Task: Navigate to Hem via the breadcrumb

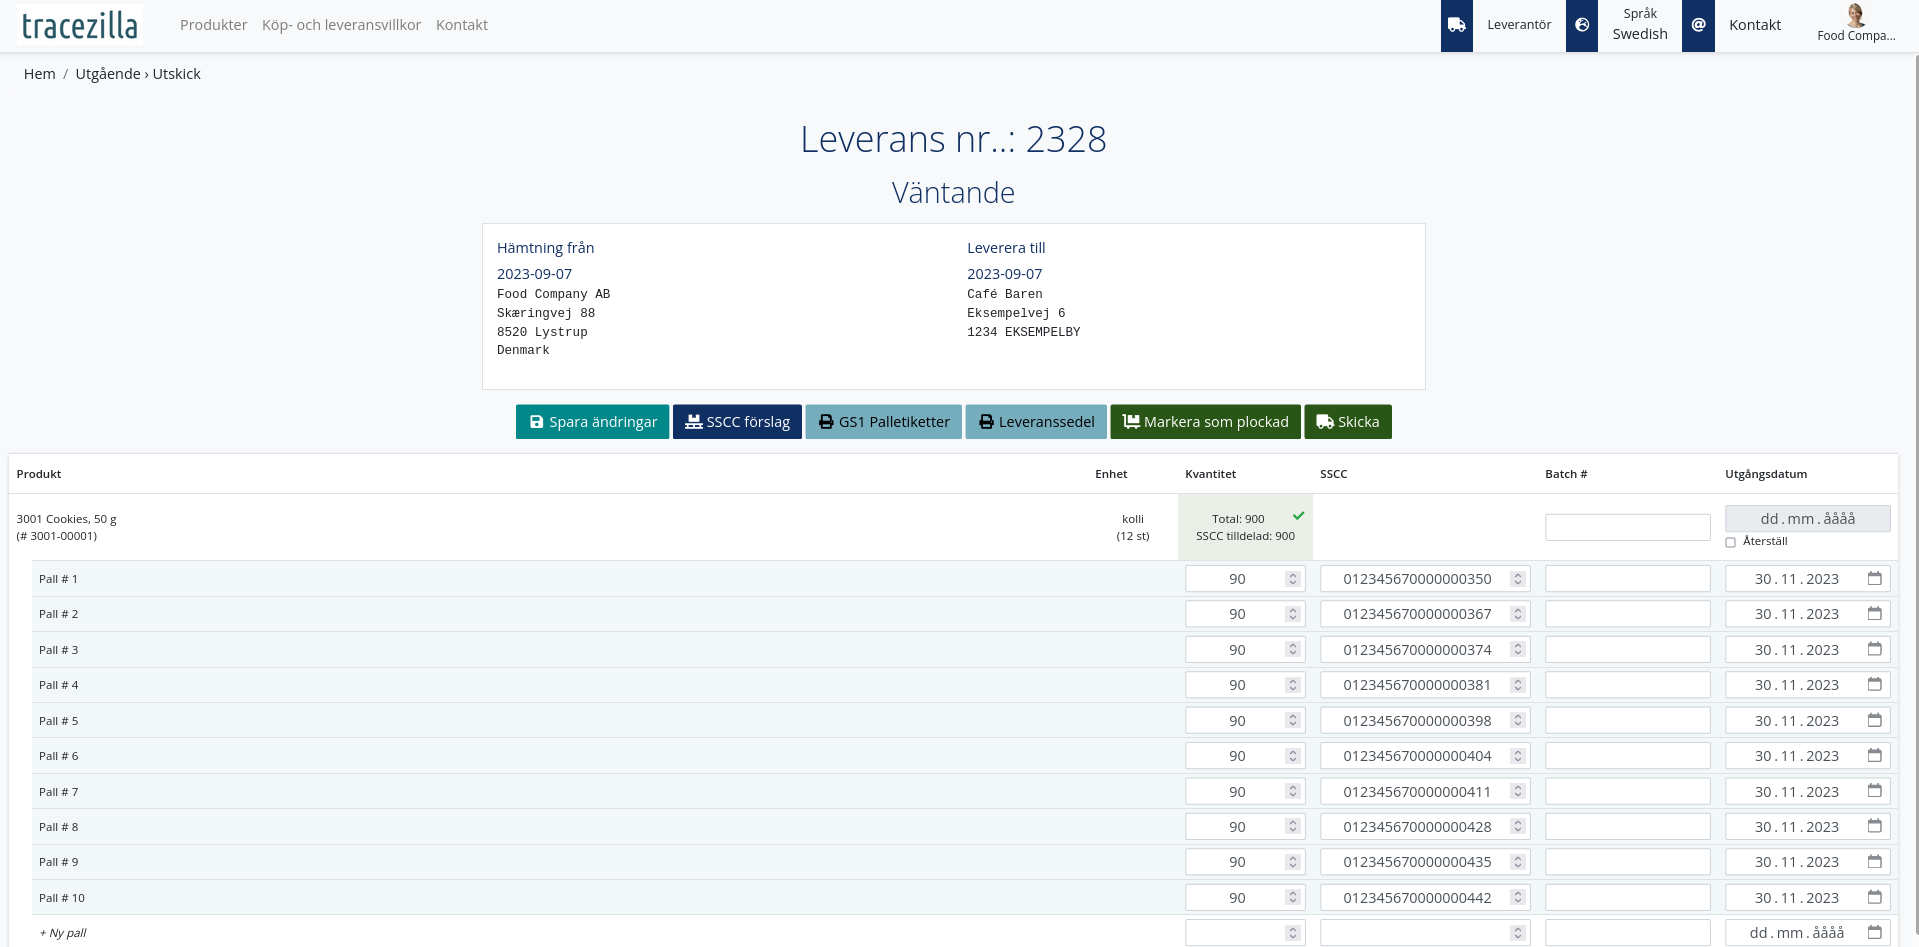Action: click(x=39, y=73)
